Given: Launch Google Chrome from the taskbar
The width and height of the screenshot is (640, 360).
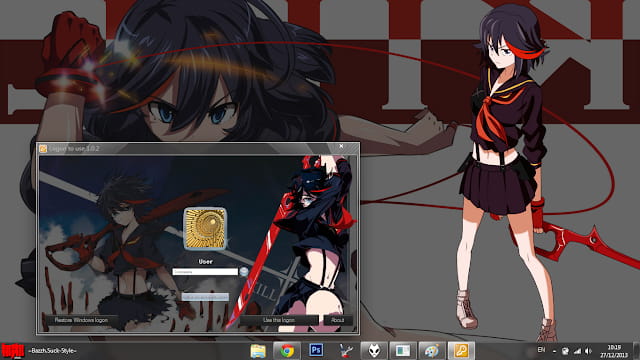Looking at the screenshot, I should tap(287, 351).
